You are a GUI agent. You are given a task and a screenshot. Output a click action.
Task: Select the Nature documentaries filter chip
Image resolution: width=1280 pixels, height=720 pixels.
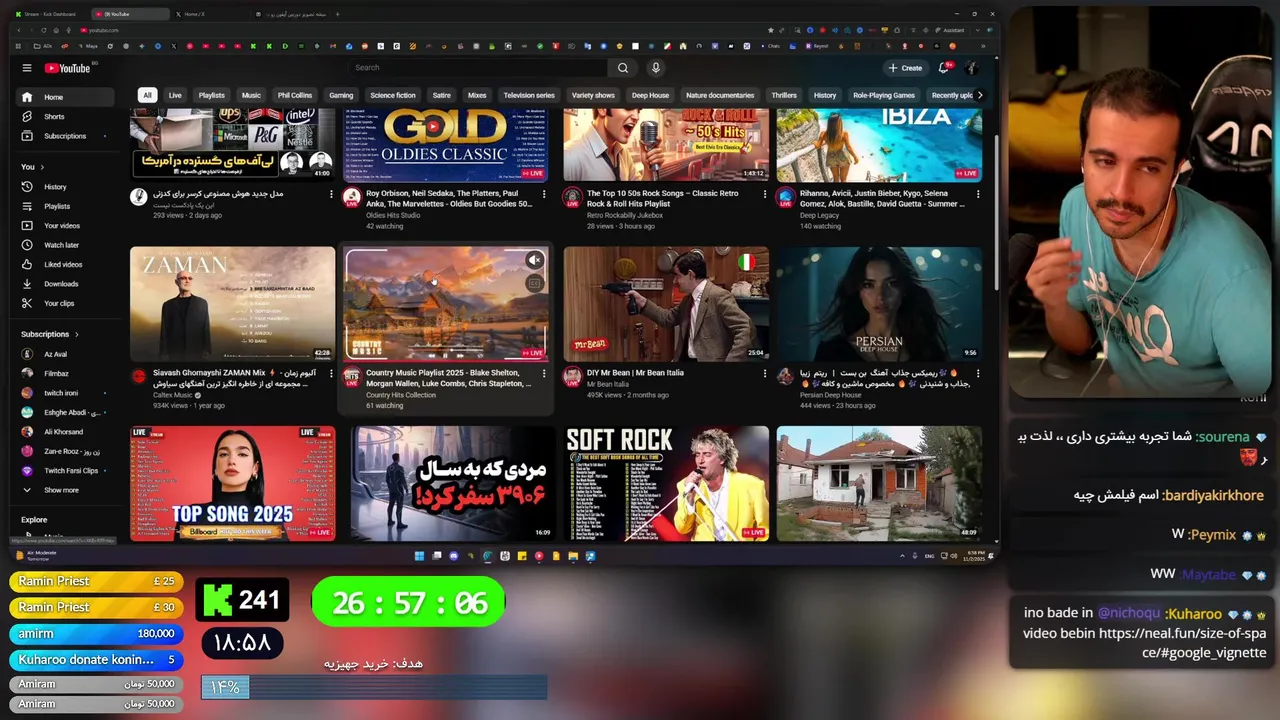(720, 95)
